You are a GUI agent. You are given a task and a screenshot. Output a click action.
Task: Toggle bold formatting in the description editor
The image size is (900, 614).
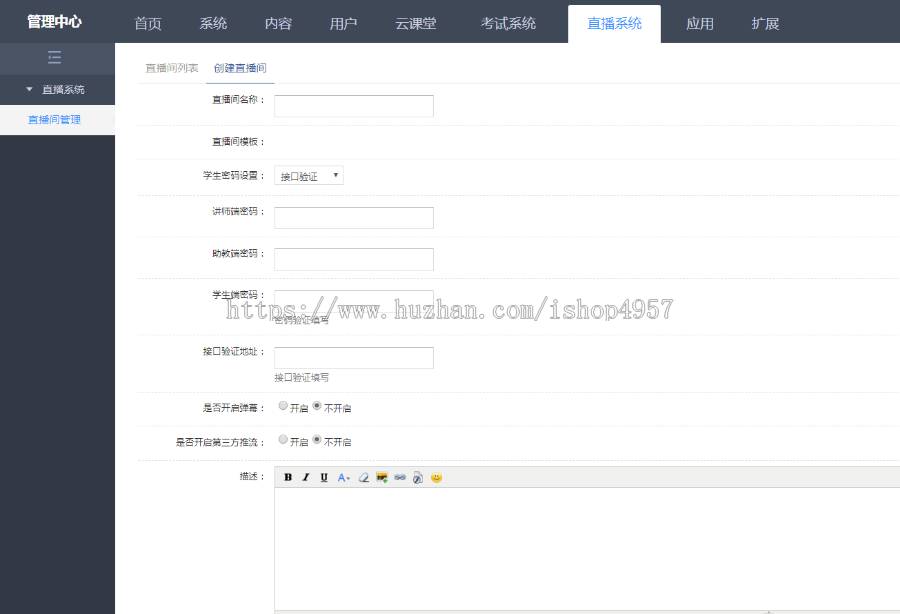pos(288,477)
